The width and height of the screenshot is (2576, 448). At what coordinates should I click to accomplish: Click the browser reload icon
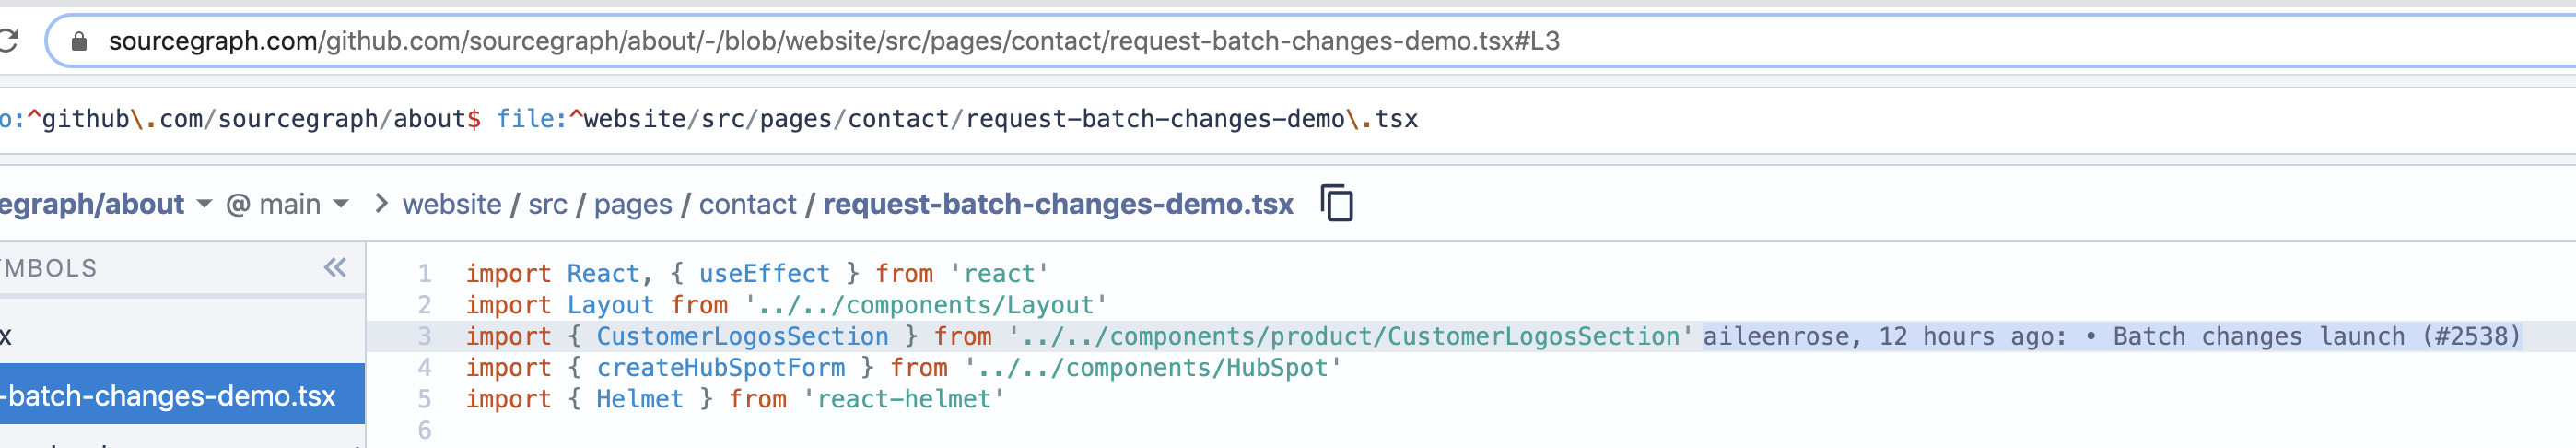coord(8,41)
